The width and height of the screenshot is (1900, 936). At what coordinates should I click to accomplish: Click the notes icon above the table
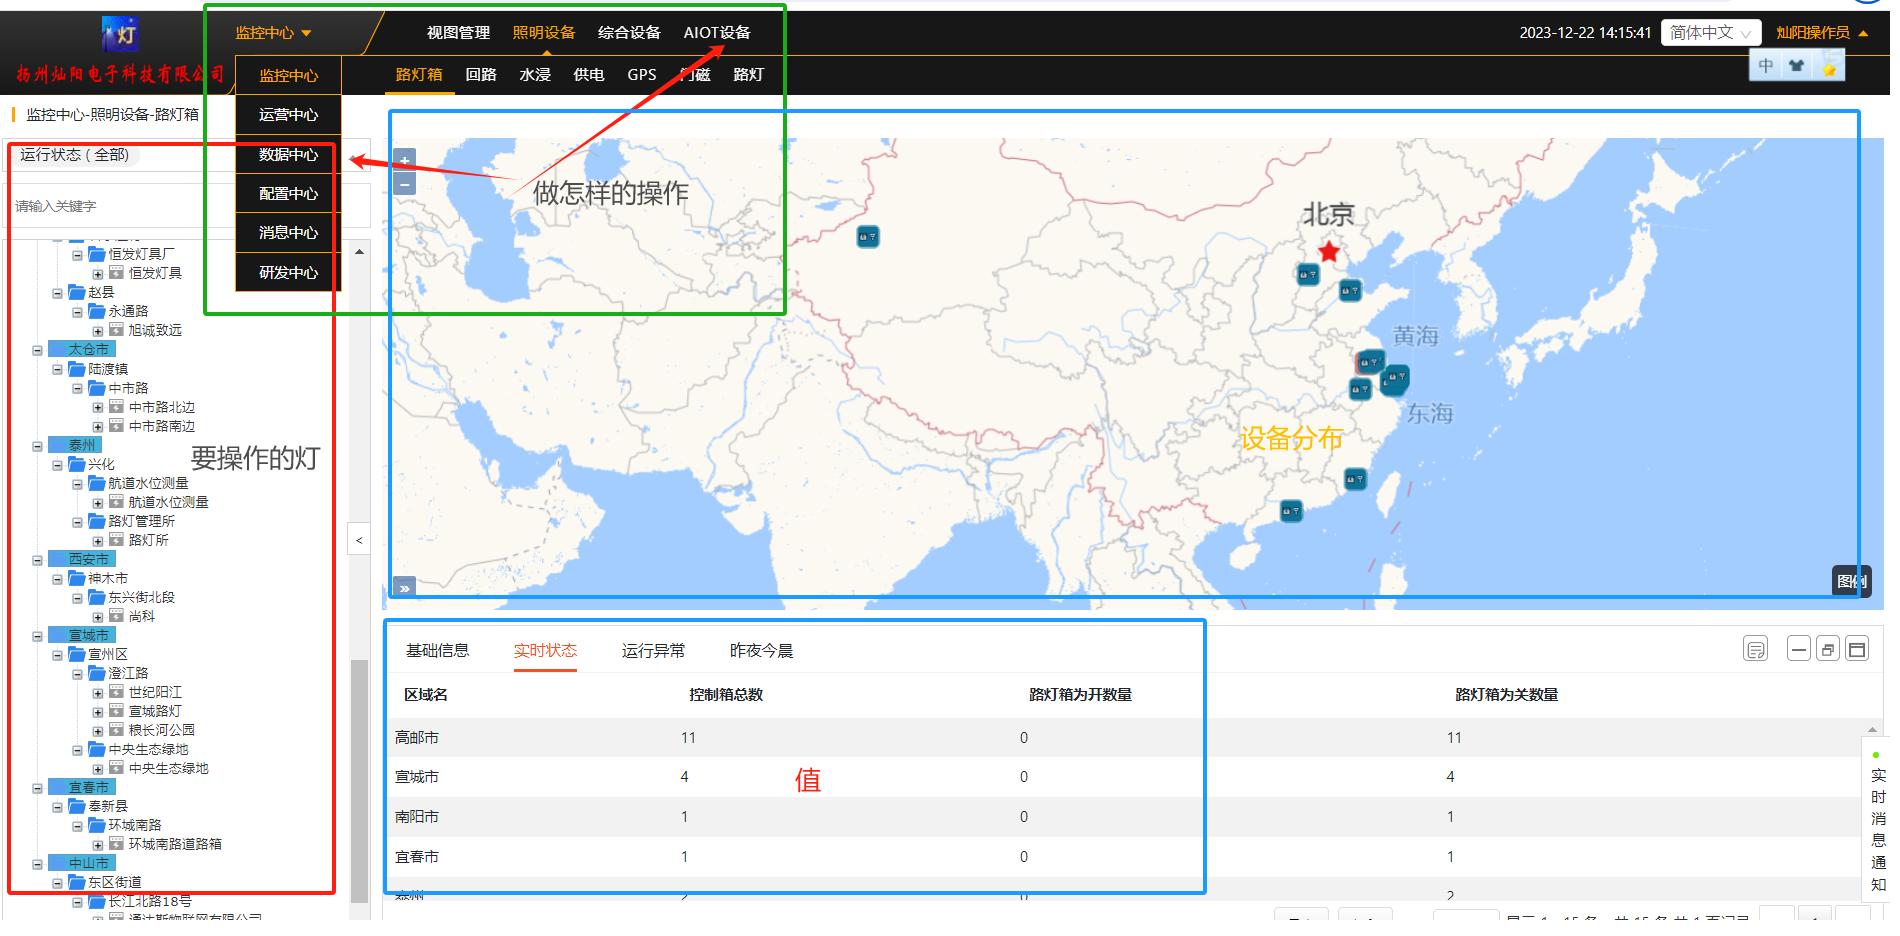pos(1755,650)
